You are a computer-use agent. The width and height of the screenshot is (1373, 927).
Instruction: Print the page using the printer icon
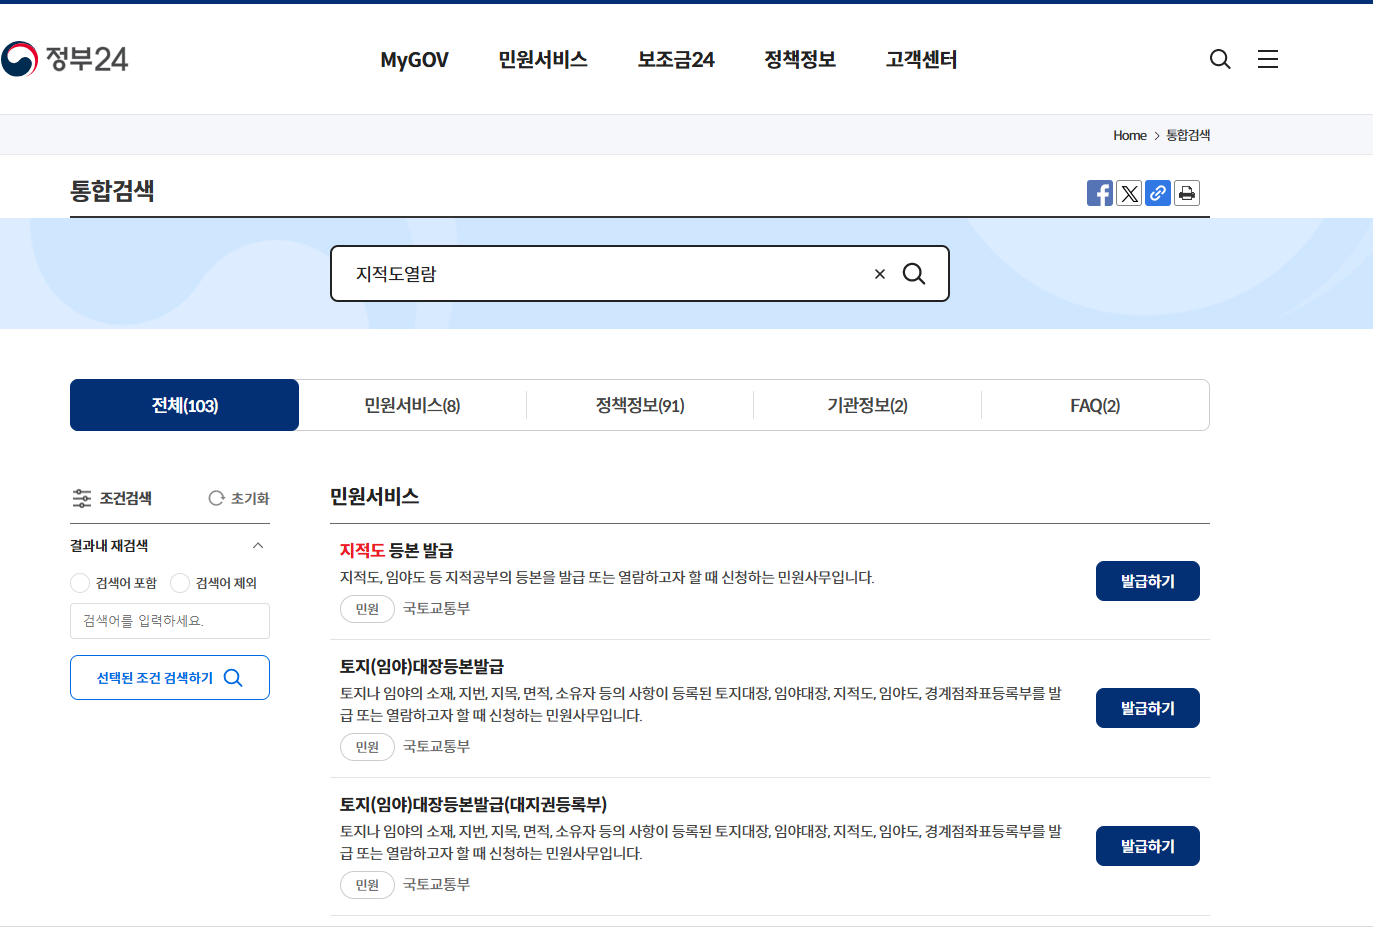[1187, 192]
